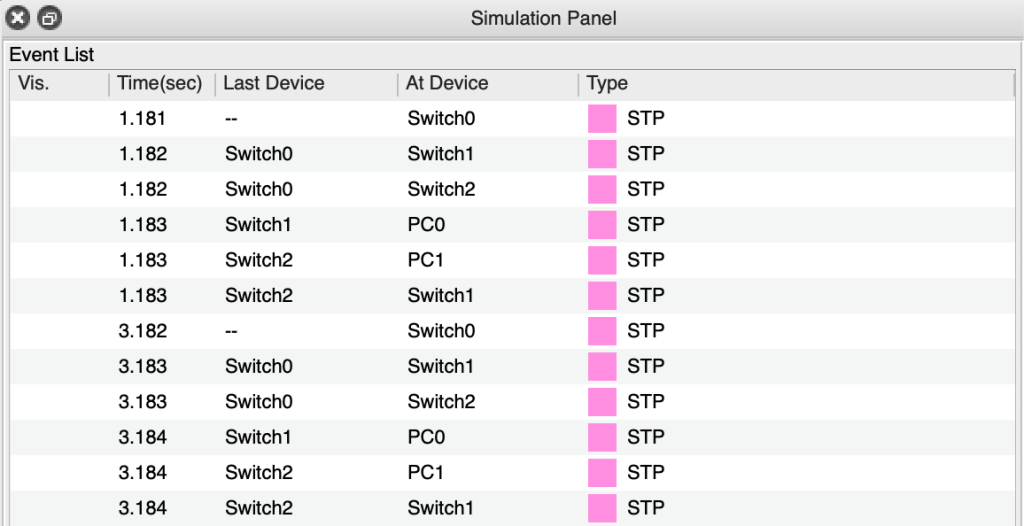Click pink STP swatch for 1.181 event
1024x526 pixels.
pyautogui.click(x=602, y=119)
